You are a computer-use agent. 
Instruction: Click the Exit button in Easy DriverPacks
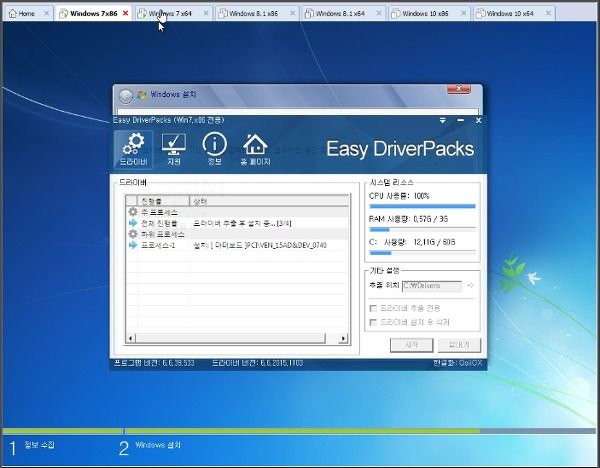click(x=459, y=345)
